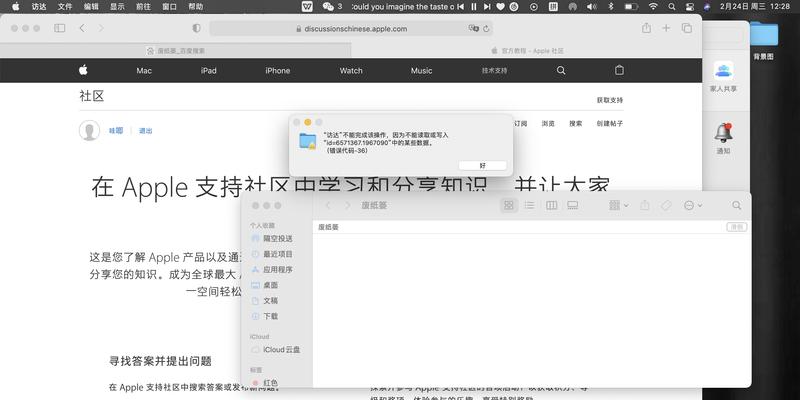Viewport: 800px width, 400px height.
Task: Switch to the 废纸篓_百度搜索 tab
Action: [x=176, y=51]
